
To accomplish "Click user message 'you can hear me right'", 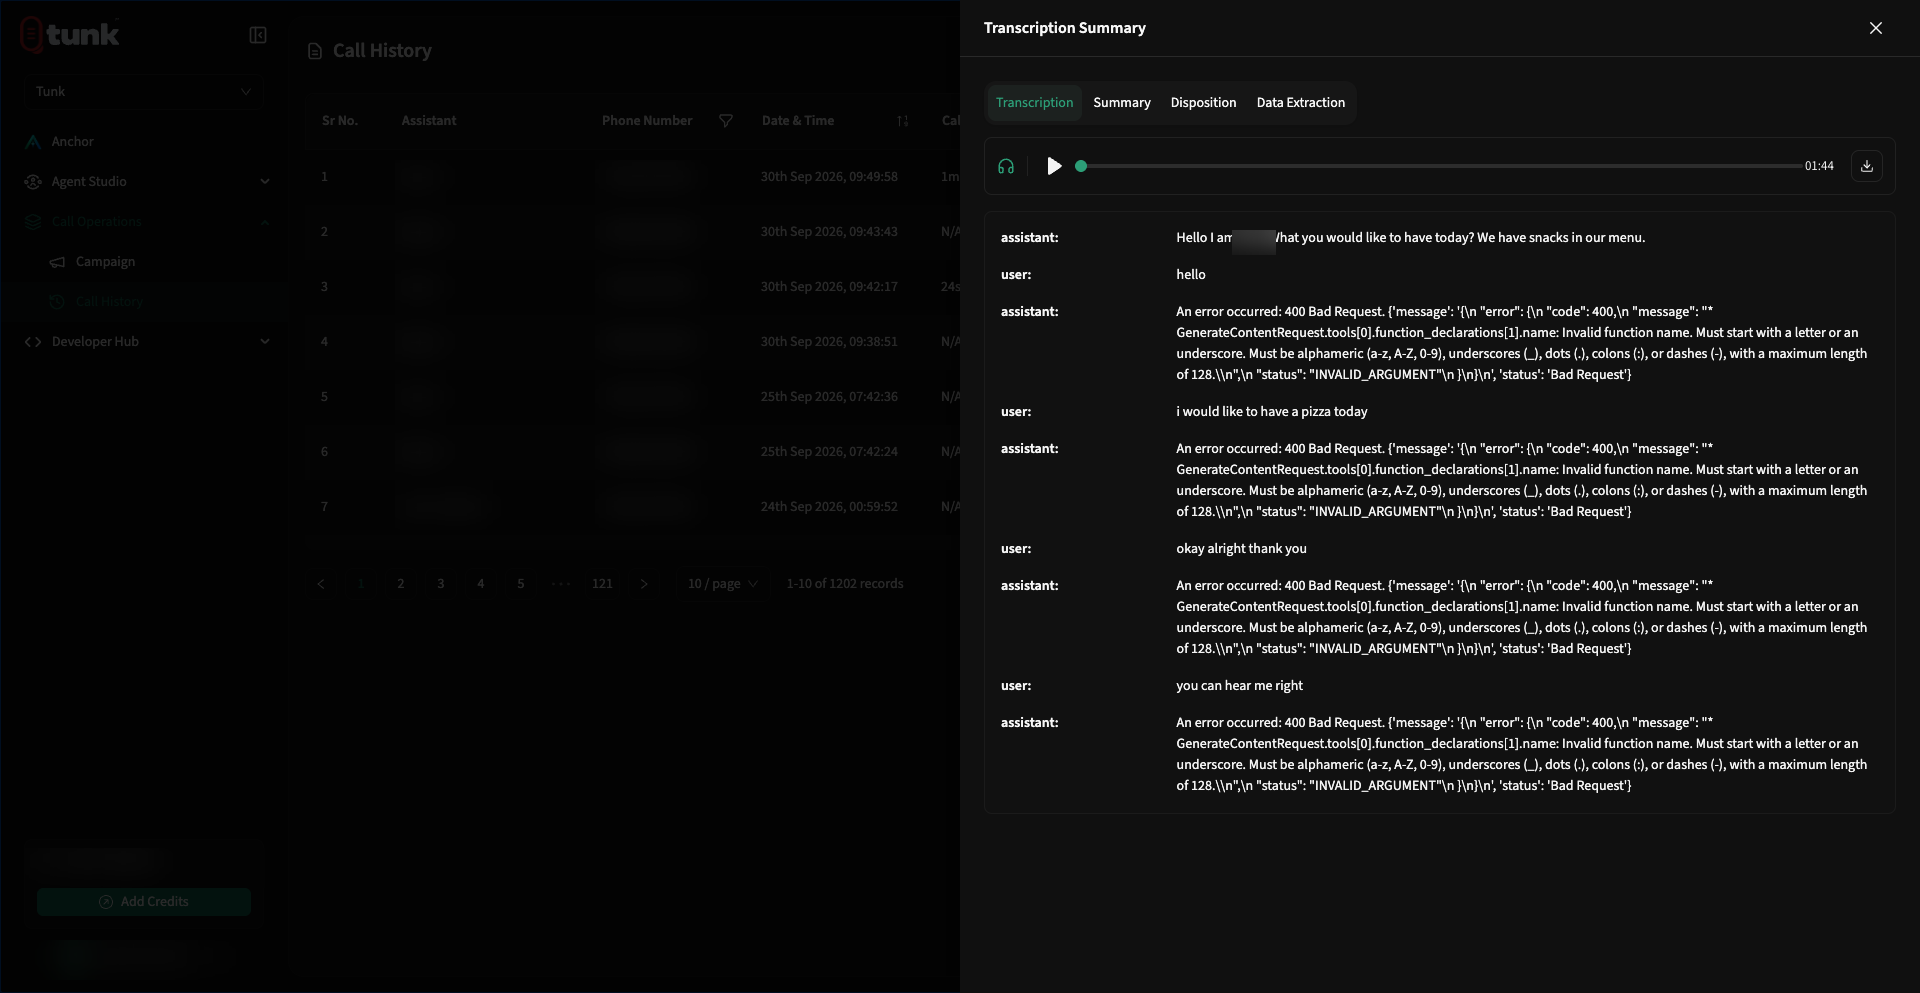I will pos(1239,686).
